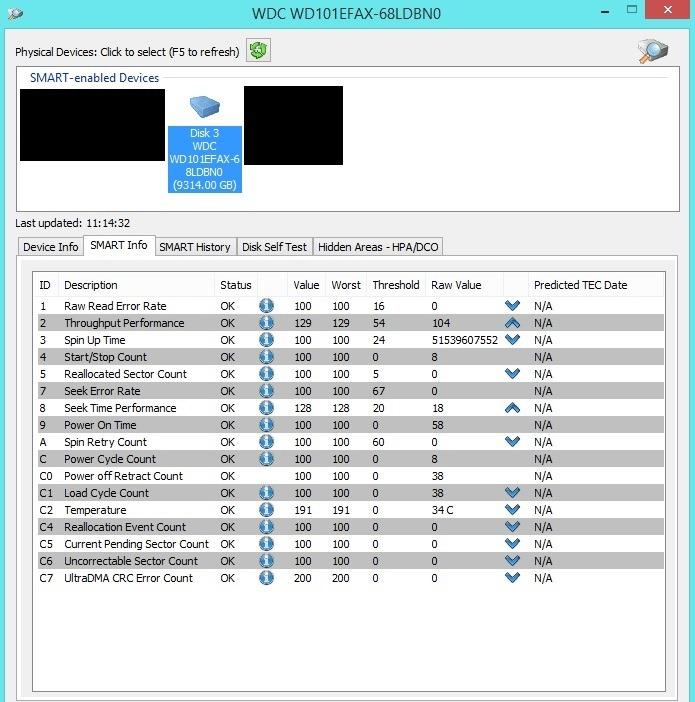The width and height of the screenshot is (695, 702).
Task: Sort by Predicted TEC Date column header
Action: click(596, 285)
